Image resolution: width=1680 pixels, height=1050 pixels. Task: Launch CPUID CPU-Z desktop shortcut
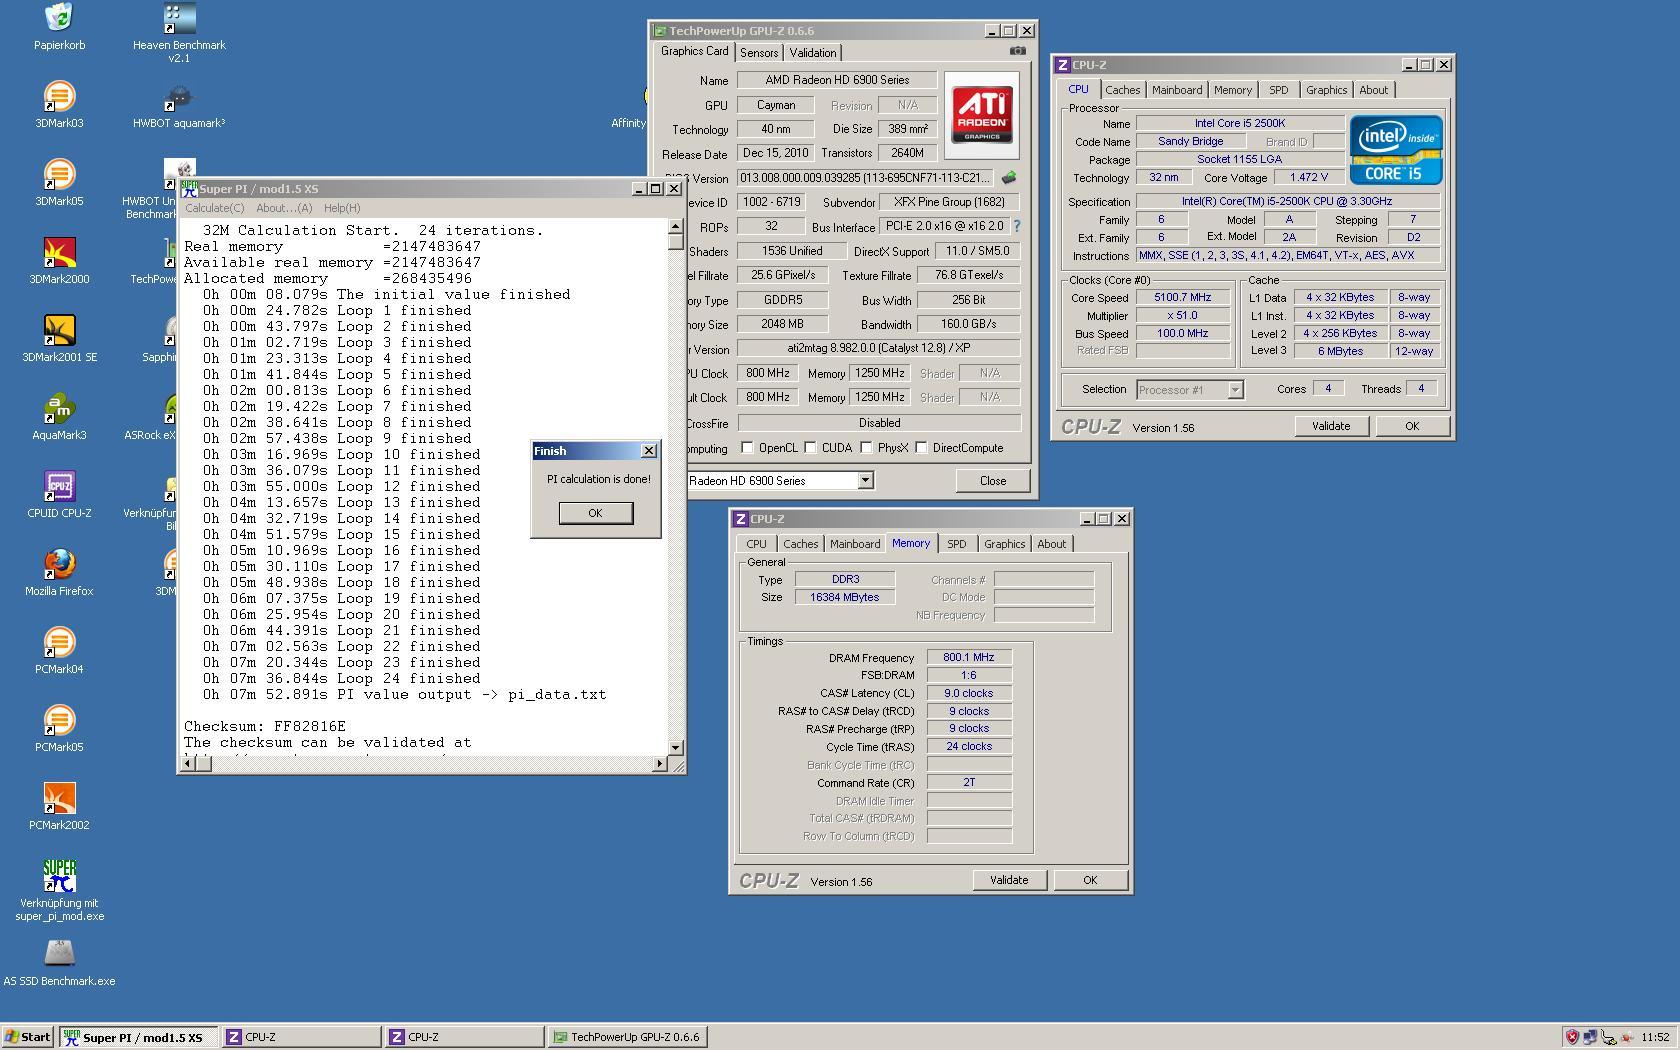tap(59, 486)
